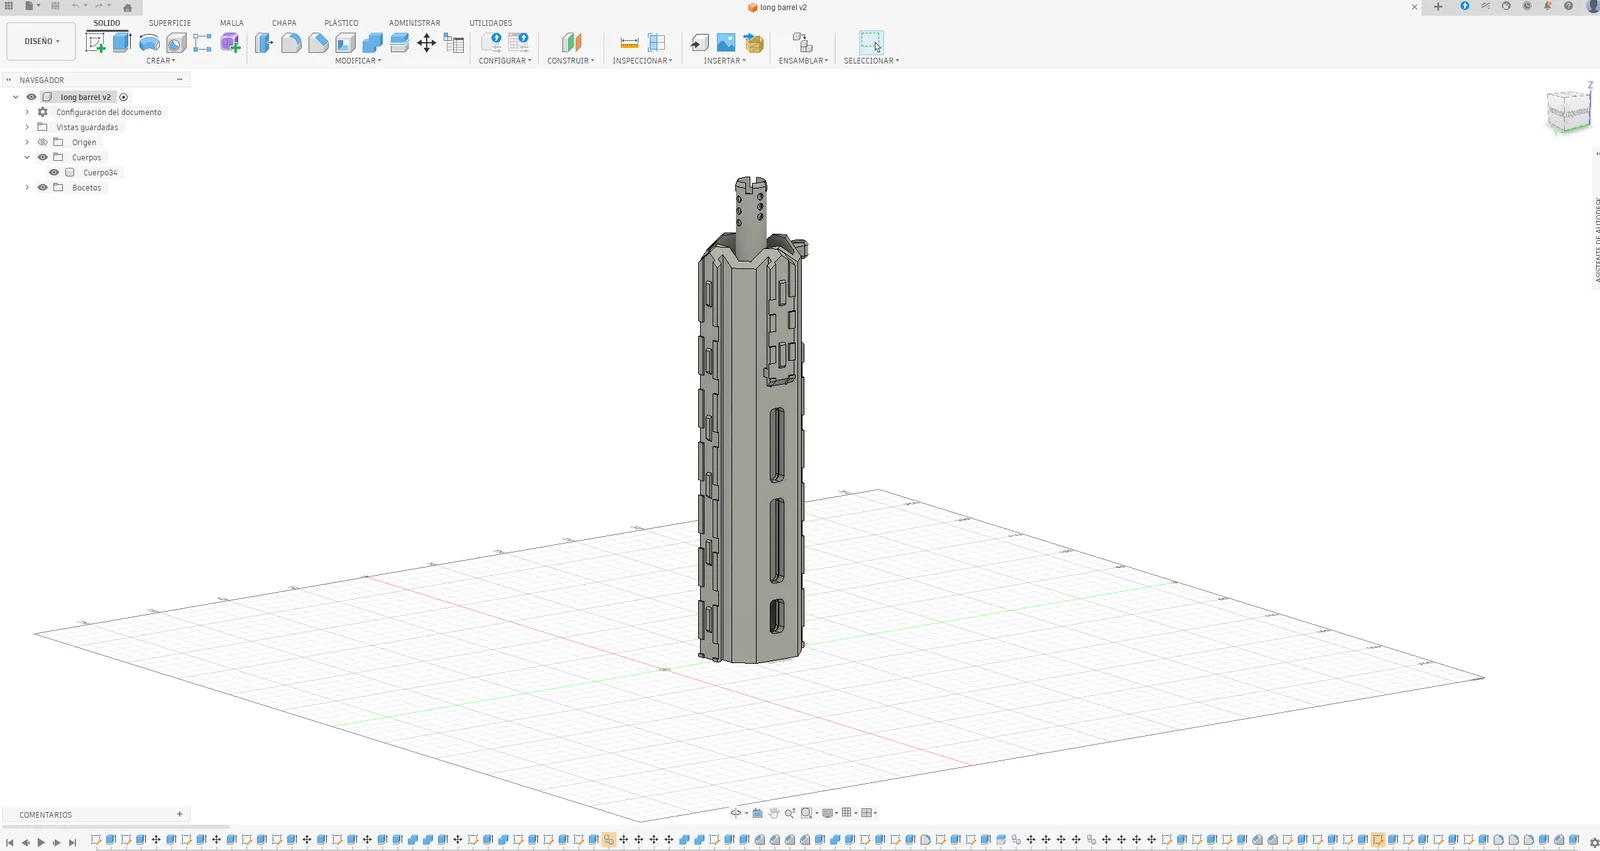Click the Fillet tool in Modificar
Image resolution: width=1600 pixels, height=851 pixels.
click(291, 42)
